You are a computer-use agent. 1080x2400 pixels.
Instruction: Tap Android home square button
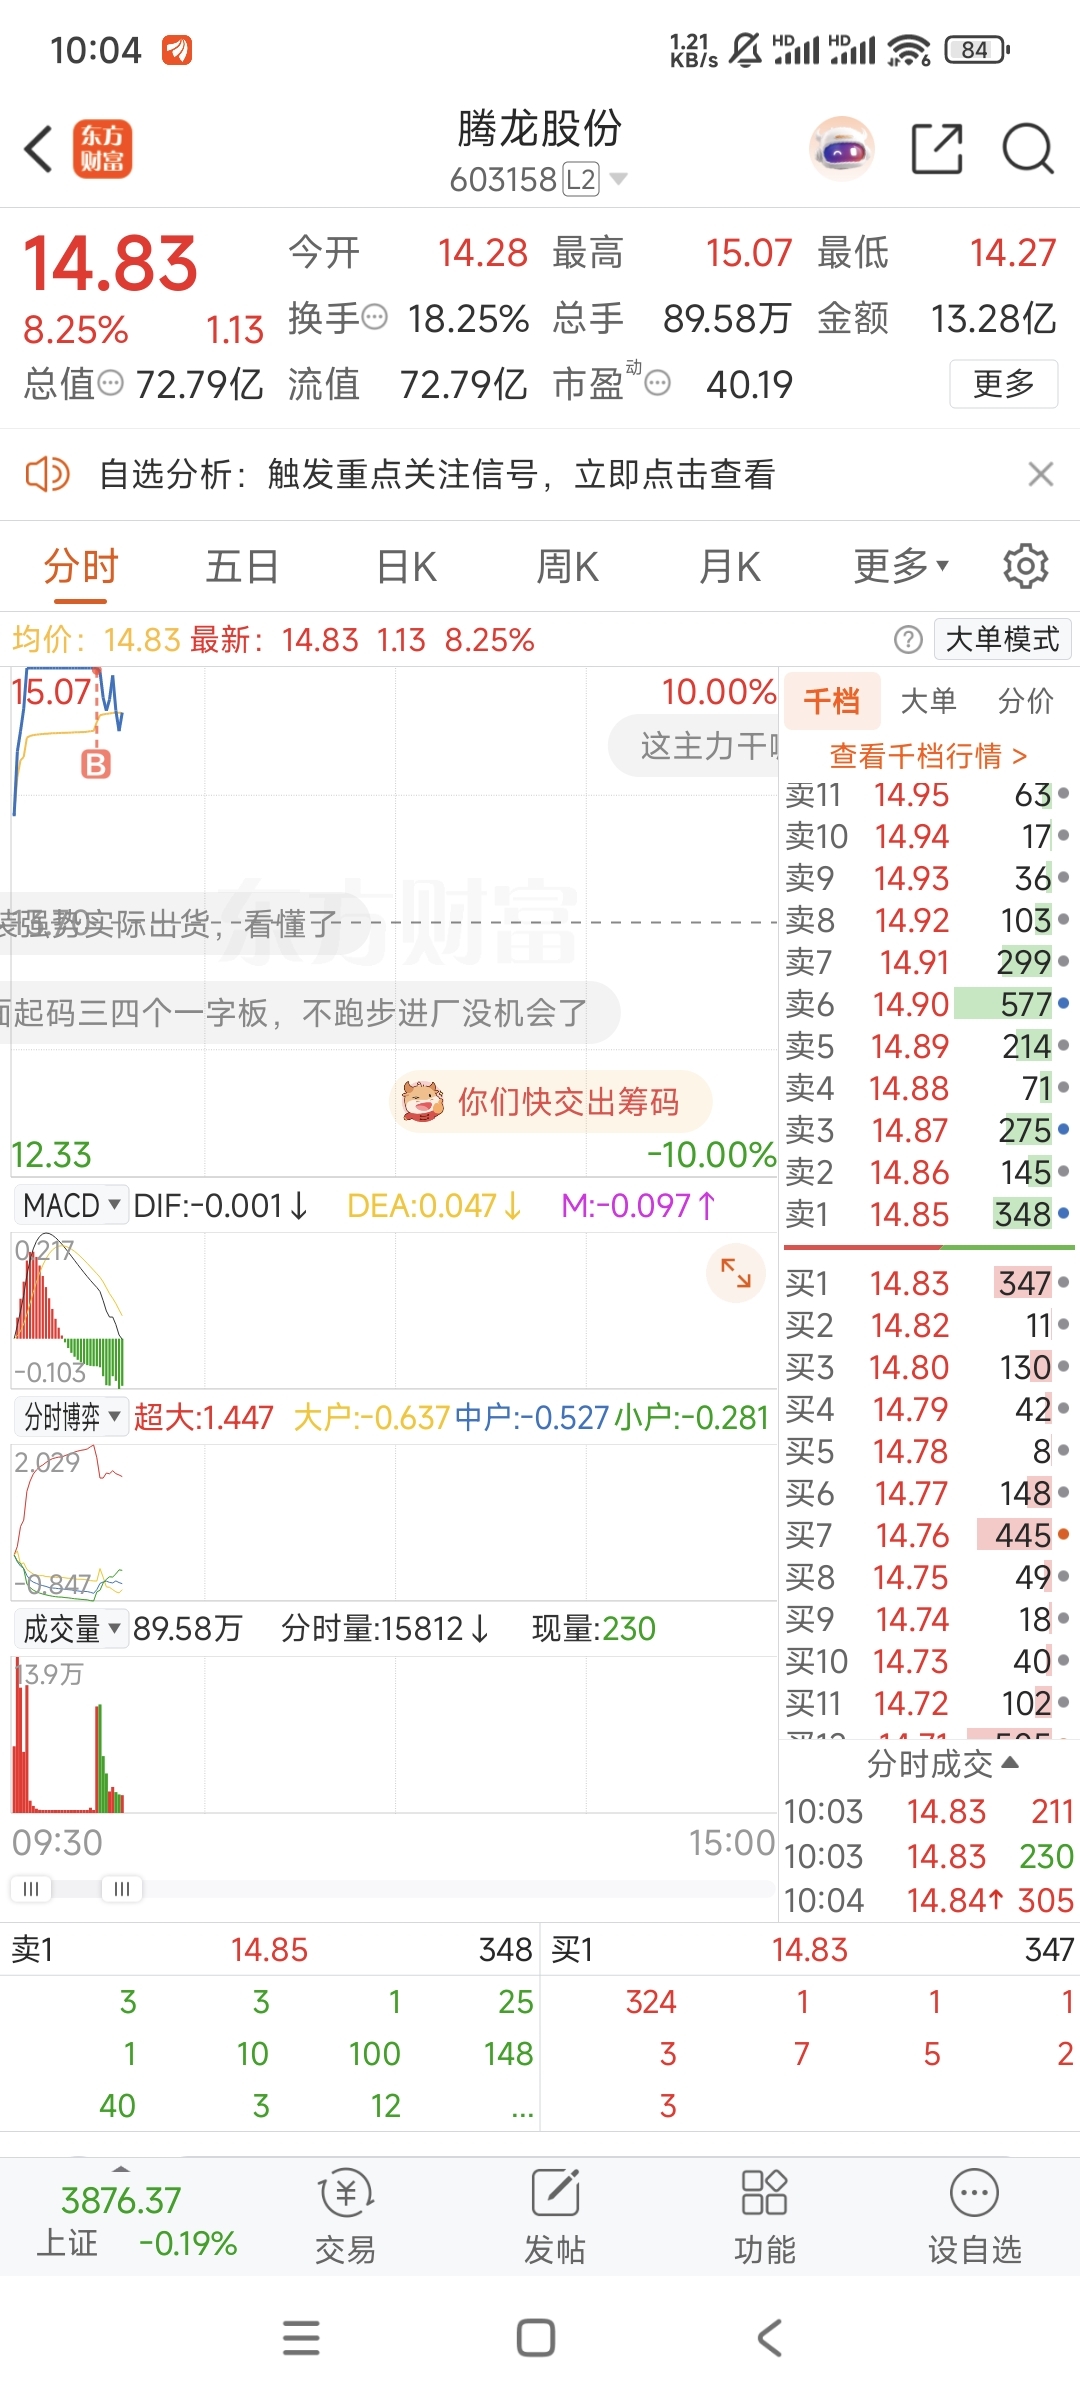tap(536, 2338)
